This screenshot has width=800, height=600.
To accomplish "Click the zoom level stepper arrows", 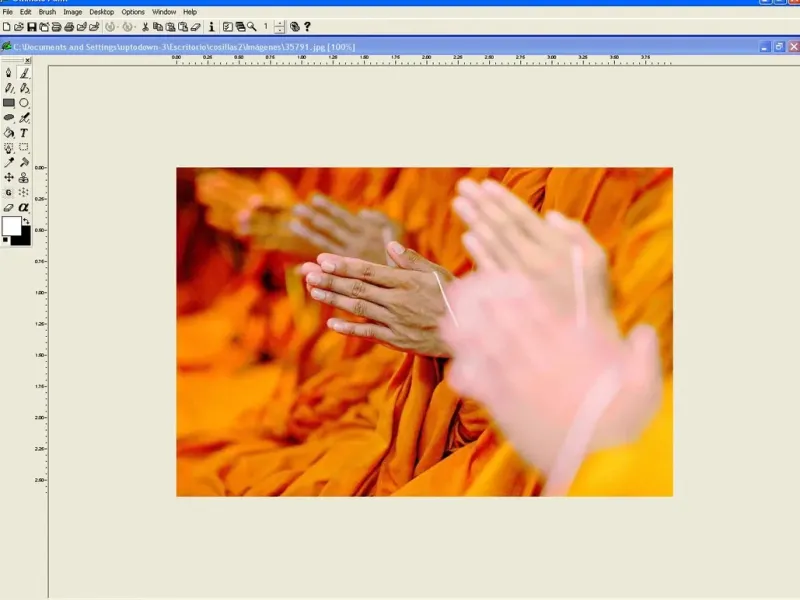I will click(x=280, y=27).
